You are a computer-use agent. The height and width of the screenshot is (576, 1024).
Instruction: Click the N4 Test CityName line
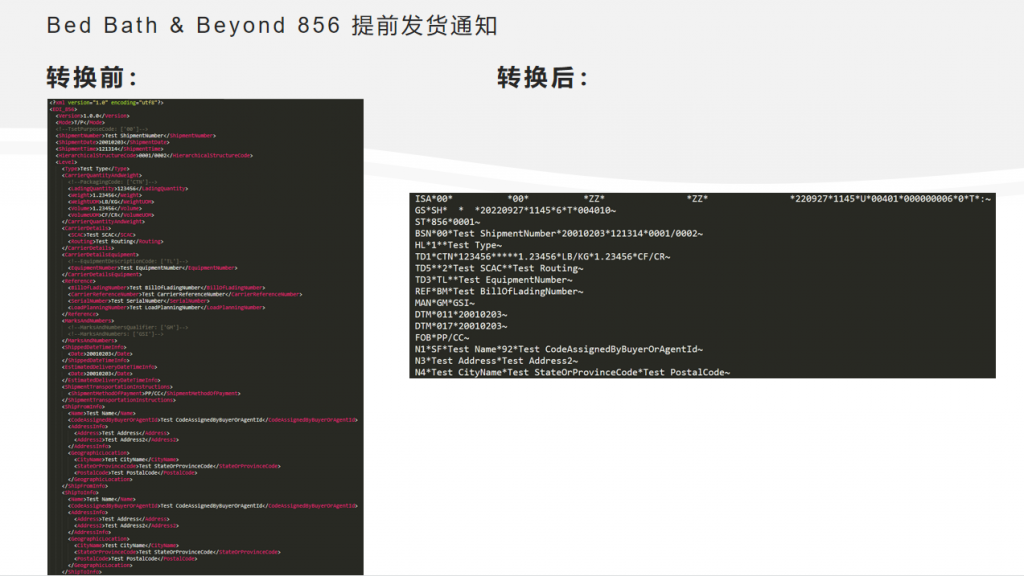click(573, 372)
